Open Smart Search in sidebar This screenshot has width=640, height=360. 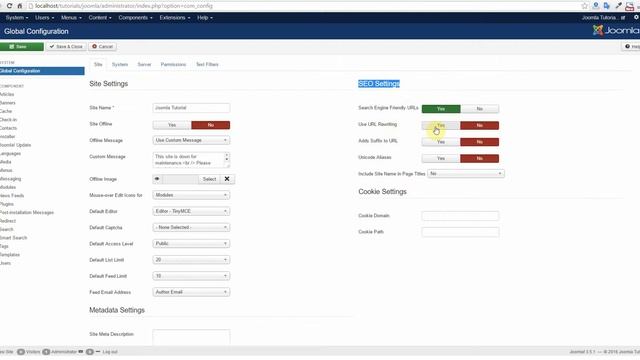(13, 238)
